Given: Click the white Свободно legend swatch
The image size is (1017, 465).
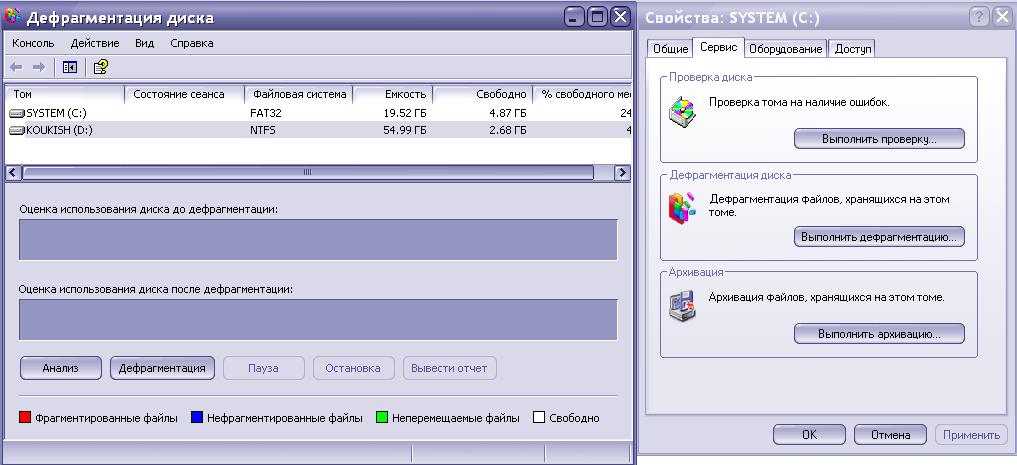Looking at the screenshot, I should pos(539,418).
